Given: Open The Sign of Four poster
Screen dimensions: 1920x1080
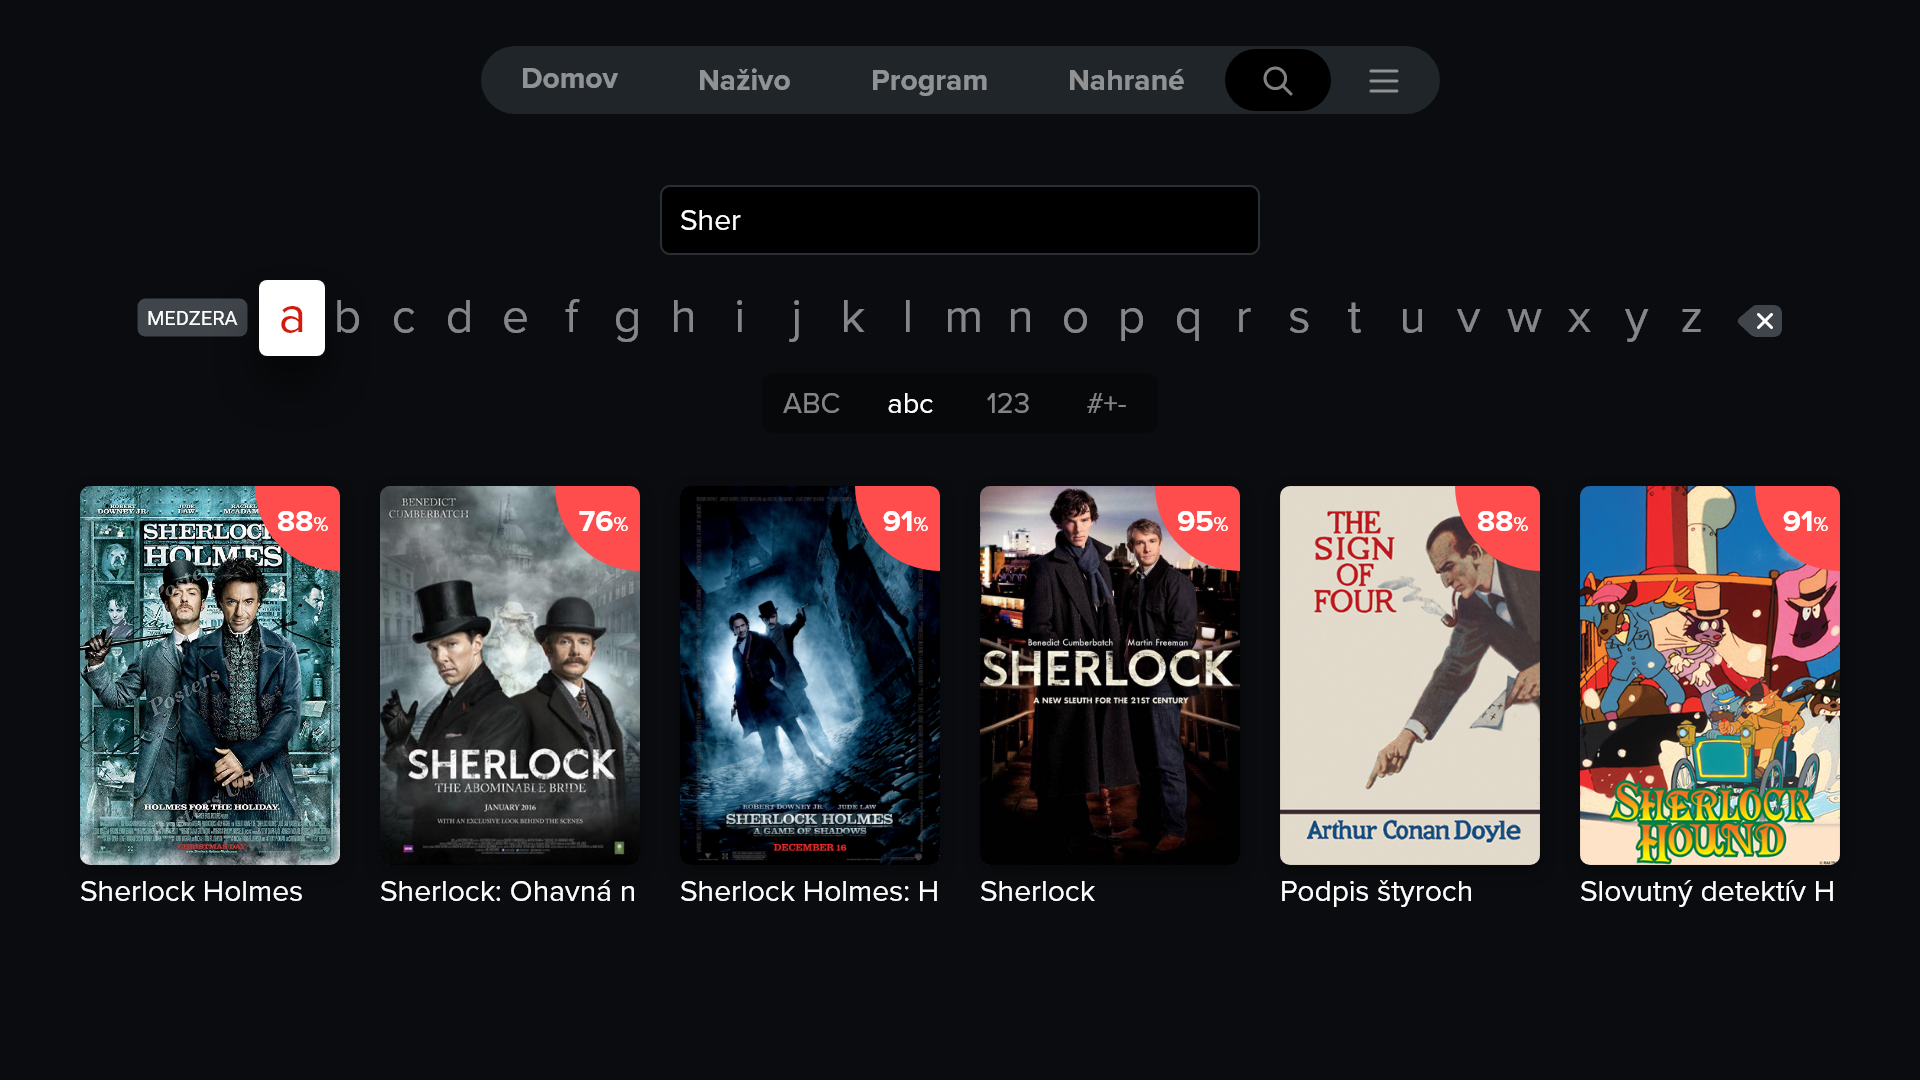Looking at the screenshot, I should [1410, 675].
